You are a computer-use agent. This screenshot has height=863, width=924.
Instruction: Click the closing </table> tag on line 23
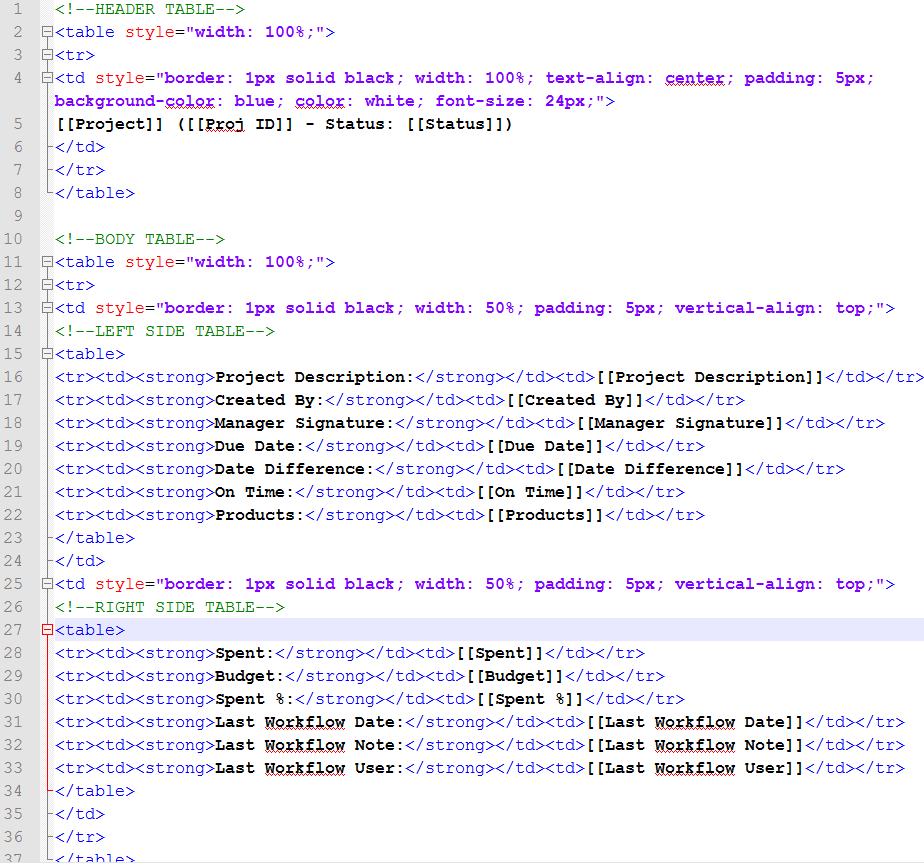(x=95, y=538)
